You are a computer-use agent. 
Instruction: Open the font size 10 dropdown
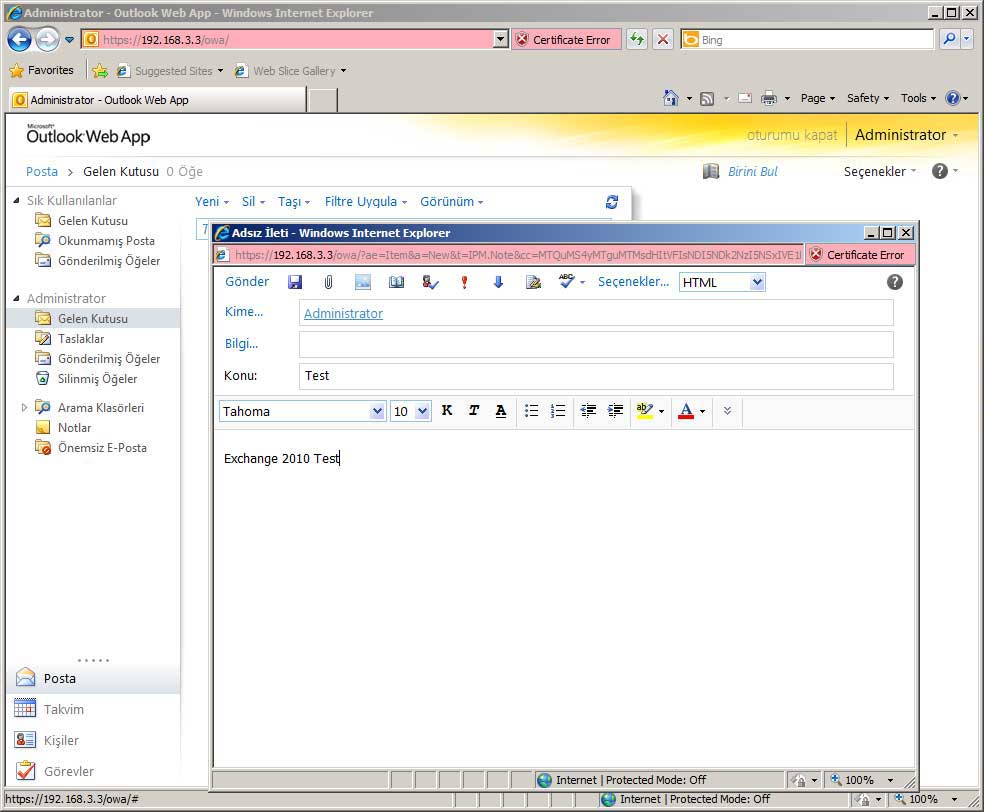point(422,411)
